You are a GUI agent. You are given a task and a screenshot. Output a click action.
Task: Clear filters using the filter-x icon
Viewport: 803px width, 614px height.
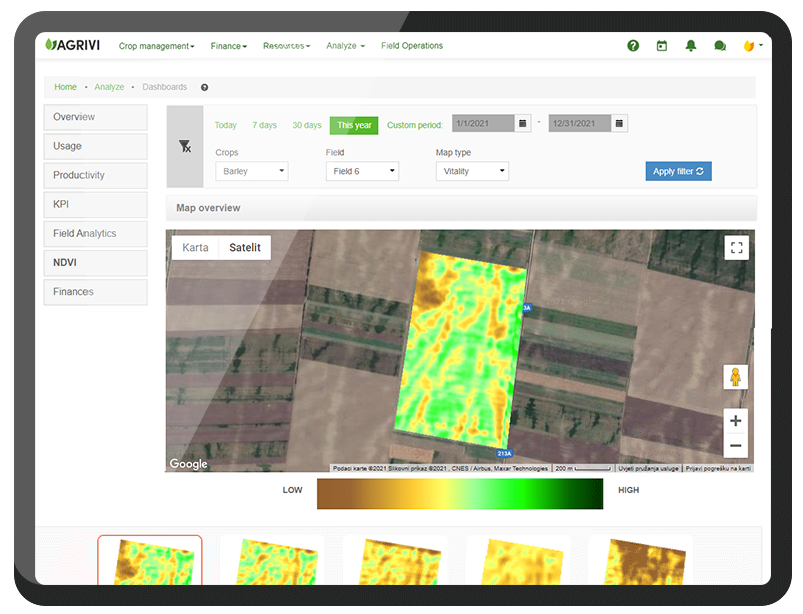pos(185,146)
